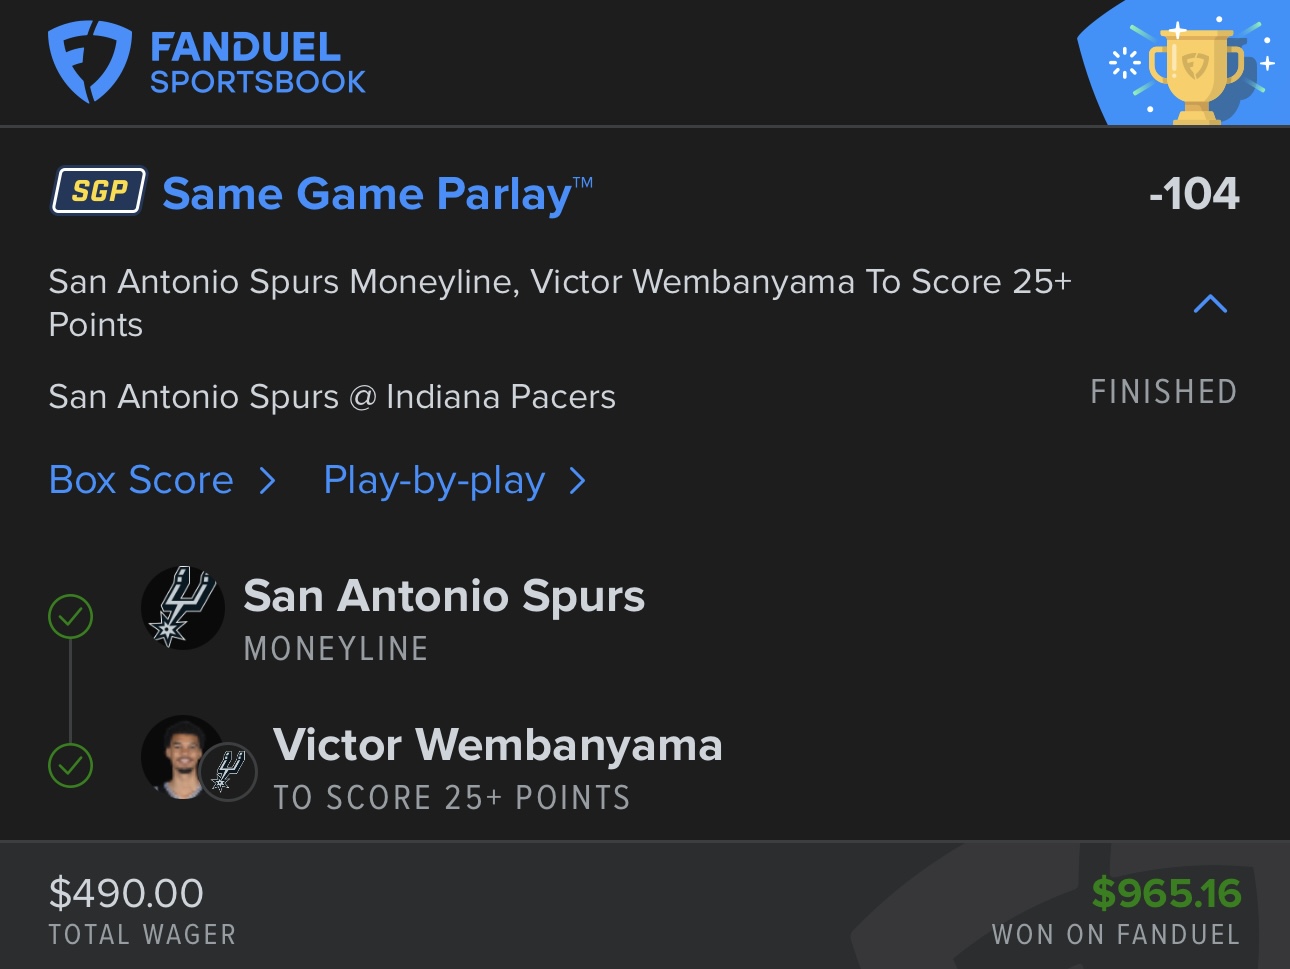Click the FanDuel Sportsbook wordmark
This screenshot has width=1290, height=969.
point(257,62)
